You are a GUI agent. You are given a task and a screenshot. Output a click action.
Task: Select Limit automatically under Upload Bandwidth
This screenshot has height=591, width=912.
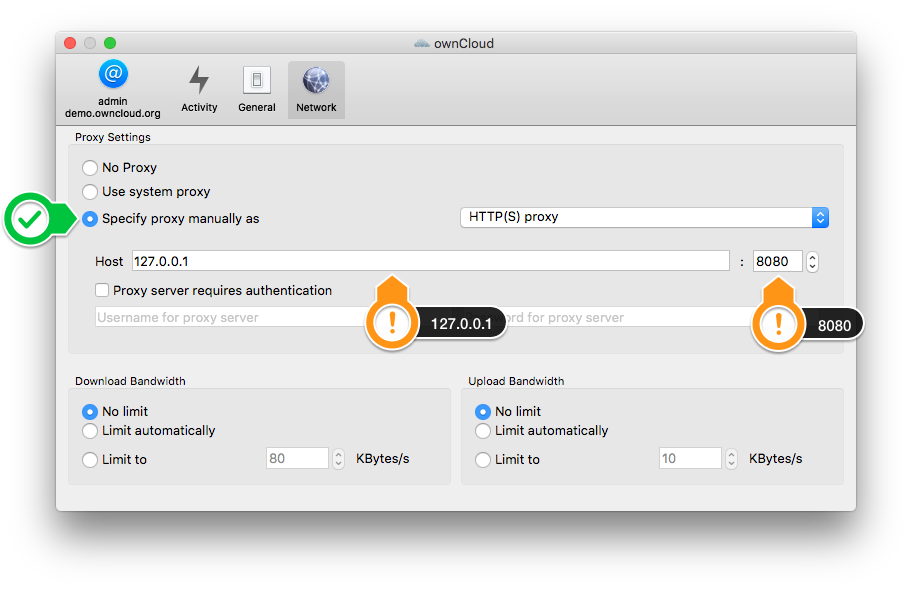[483, 431]
